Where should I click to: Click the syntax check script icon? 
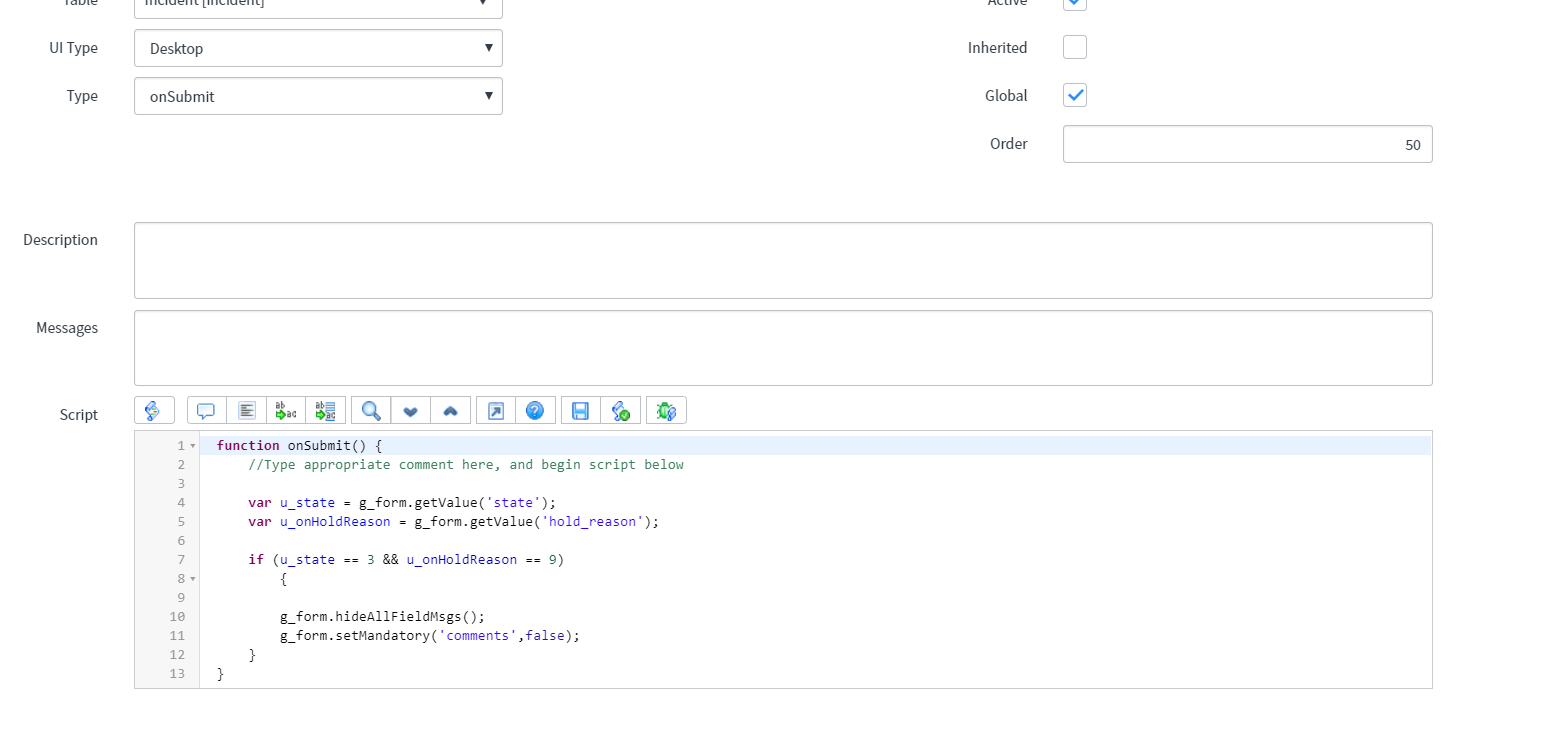pyautogui.click(x=620, y=410)
